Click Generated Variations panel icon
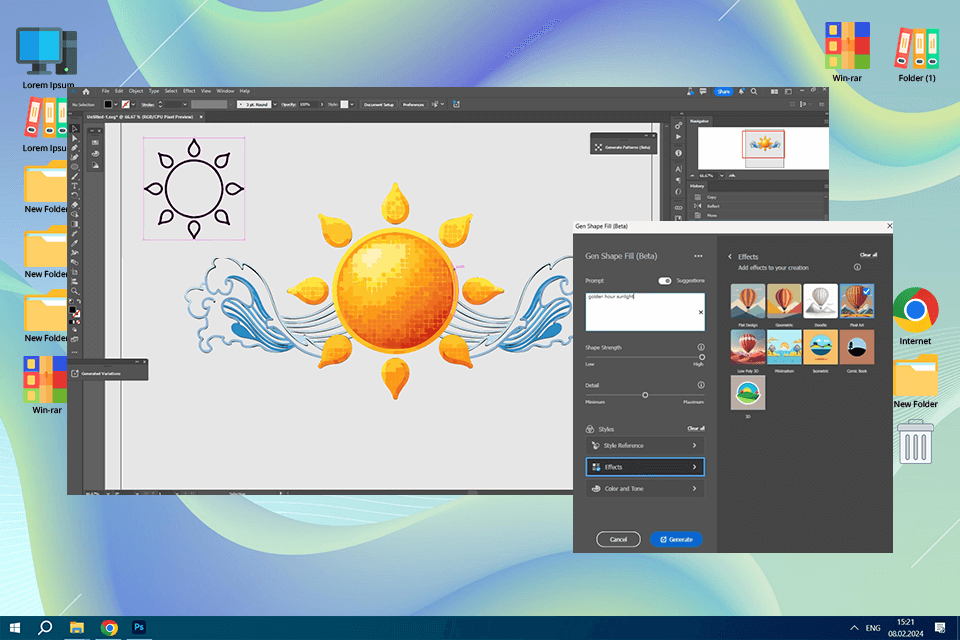 click(x=75, y=374)
